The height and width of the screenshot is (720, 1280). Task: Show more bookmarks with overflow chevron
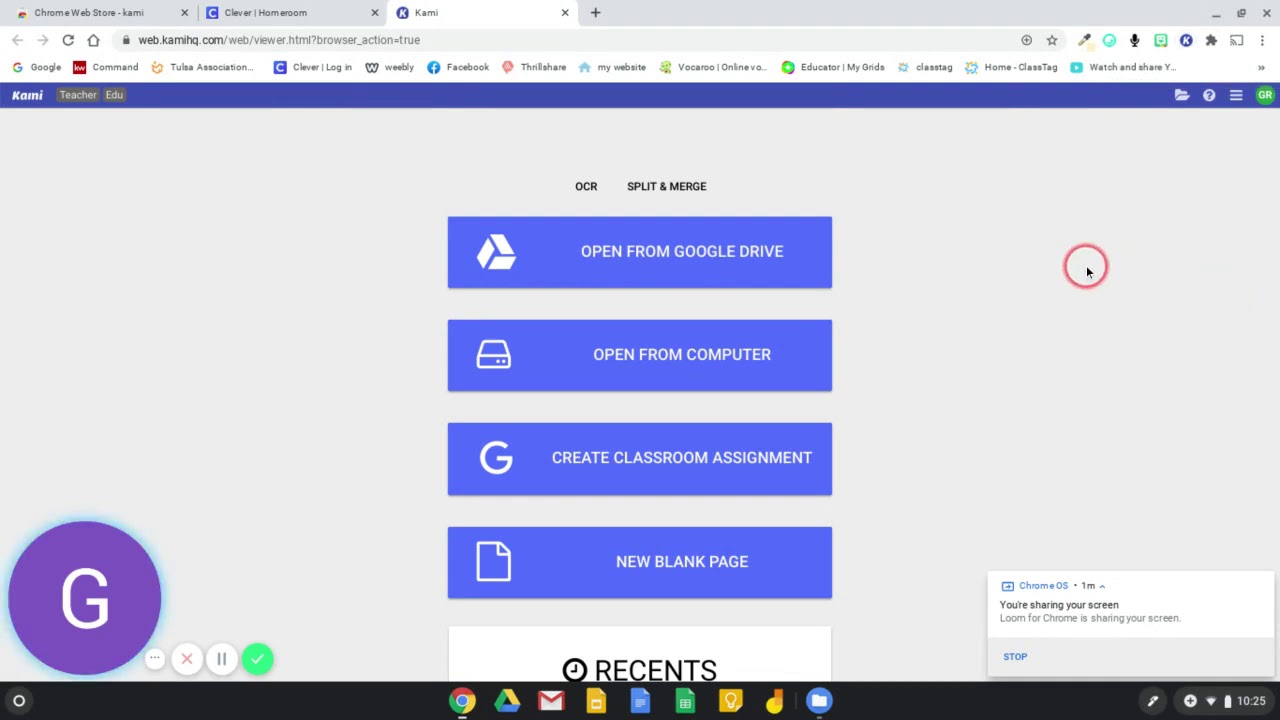tap(1261, 67)
